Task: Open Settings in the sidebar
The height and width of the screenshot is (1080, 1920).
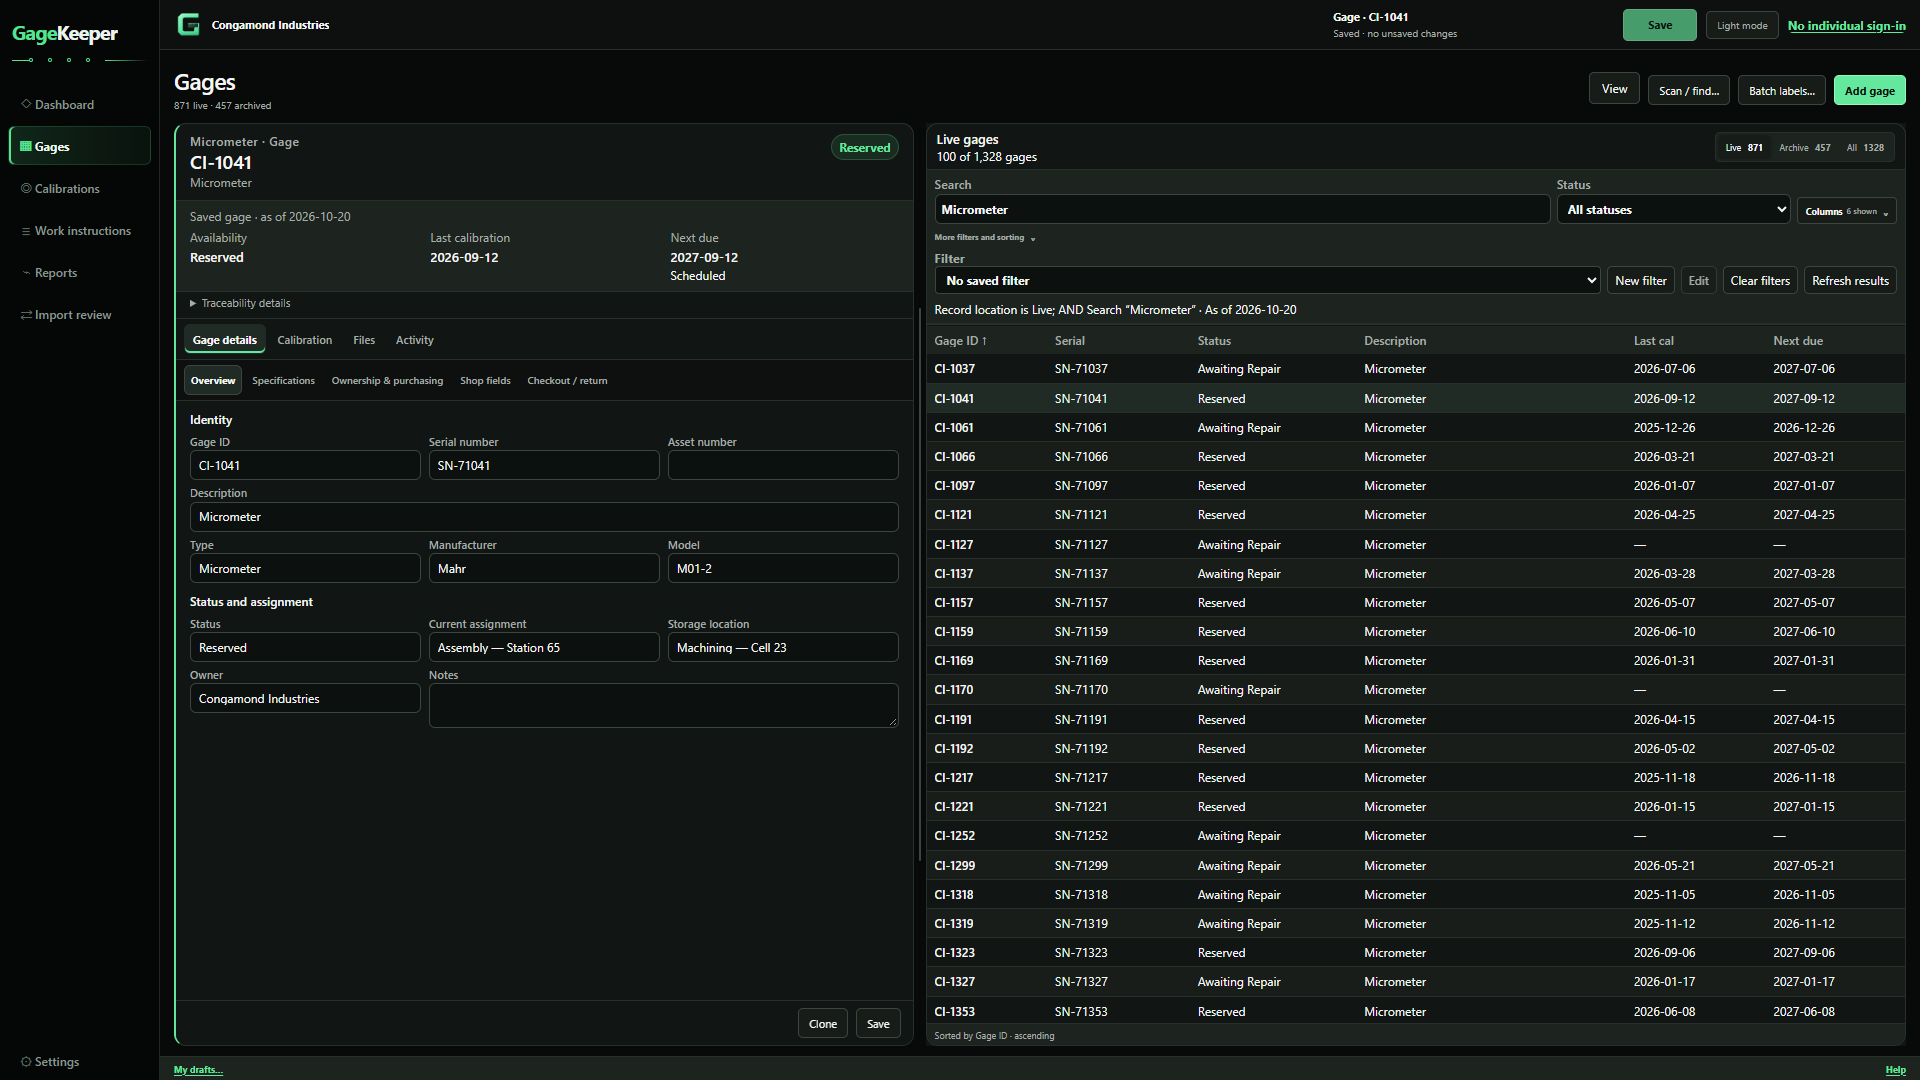Action: pyautogui.click(x=80, y=1061)
